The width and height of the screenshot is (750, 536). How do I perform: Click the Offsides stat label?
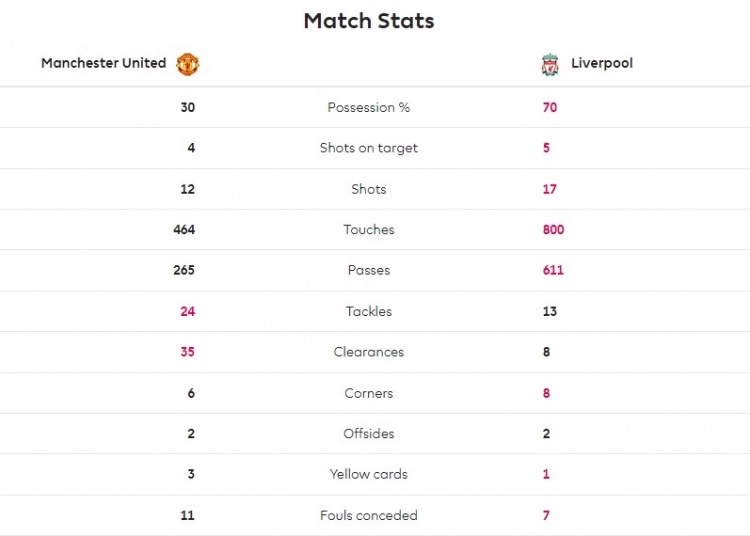pyautogui.click(x=369, y=434)
